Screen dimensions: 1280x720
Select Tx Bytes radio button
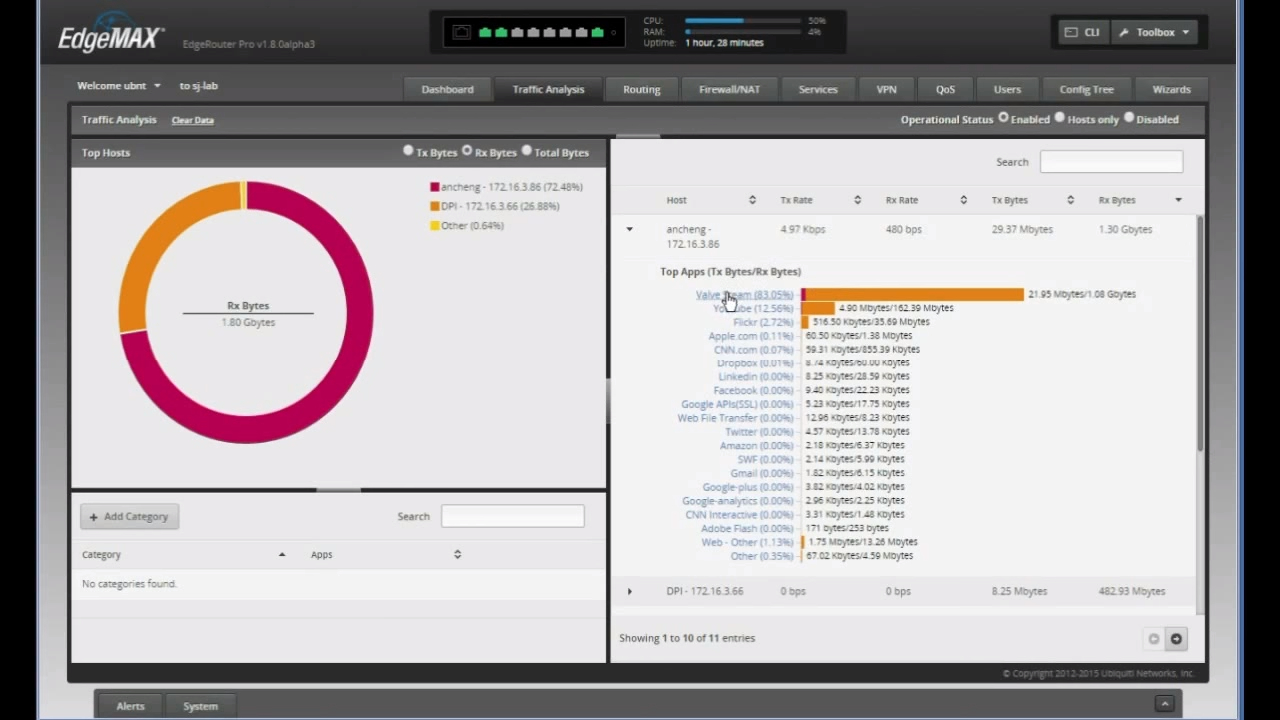pos(408,151)
